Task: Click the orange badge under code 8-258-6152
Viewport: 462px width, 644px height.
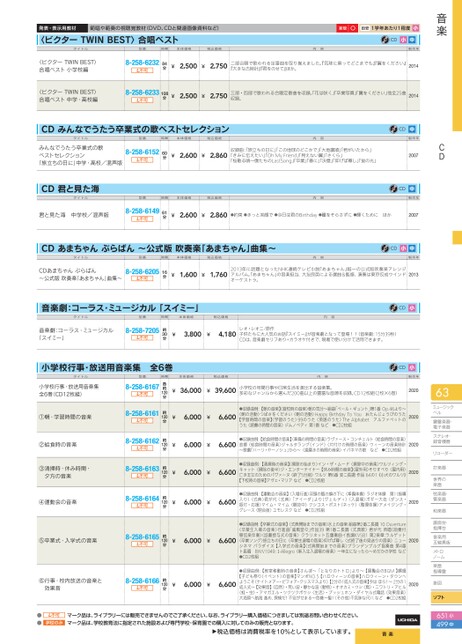Action: (142, 160)
